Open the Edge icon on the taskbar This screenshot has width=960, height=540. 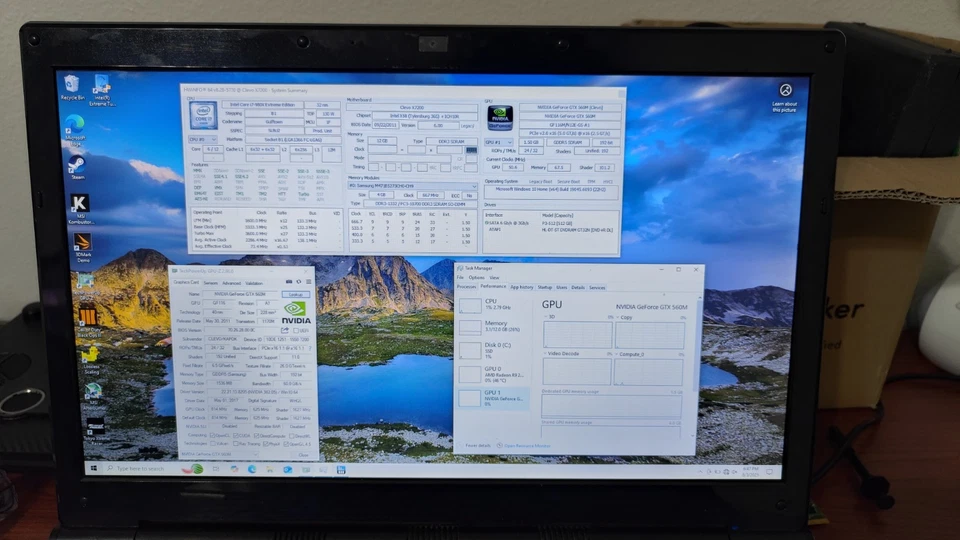pyautogui.click(x=252, y=469)
